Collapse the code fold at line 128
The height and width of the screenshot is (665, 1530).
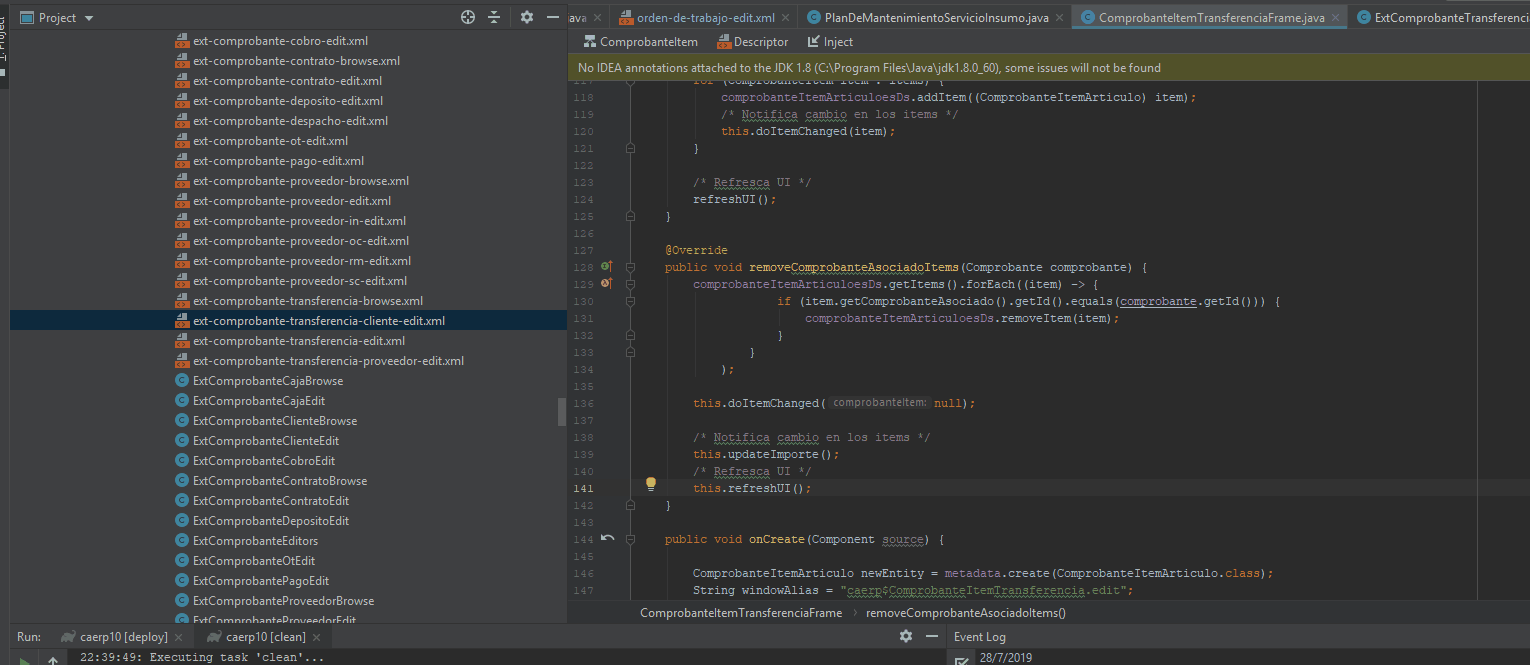pyautogui.click(x=631, y=267)
